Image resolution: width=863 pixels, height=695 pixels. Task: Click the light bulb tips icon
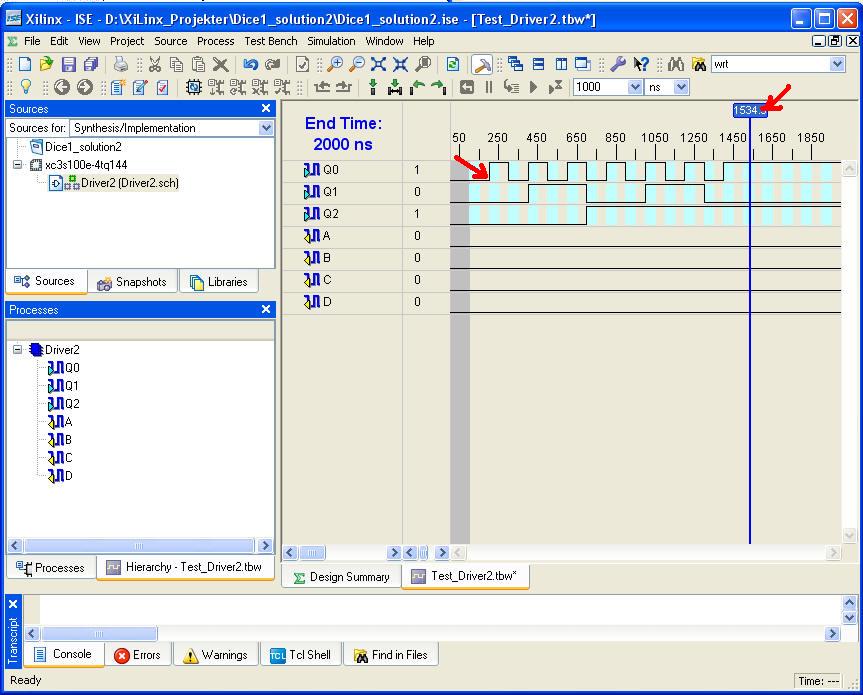pos(25,87)
